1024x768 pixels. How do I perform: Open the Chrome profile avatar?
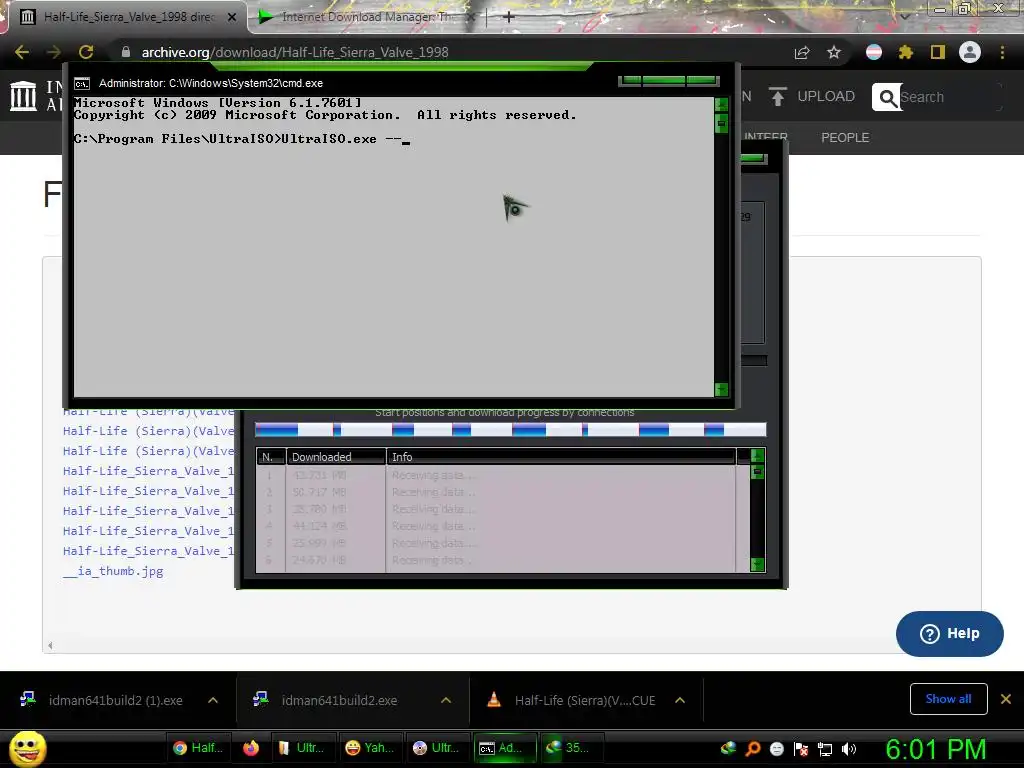click(x=970, y=52)
